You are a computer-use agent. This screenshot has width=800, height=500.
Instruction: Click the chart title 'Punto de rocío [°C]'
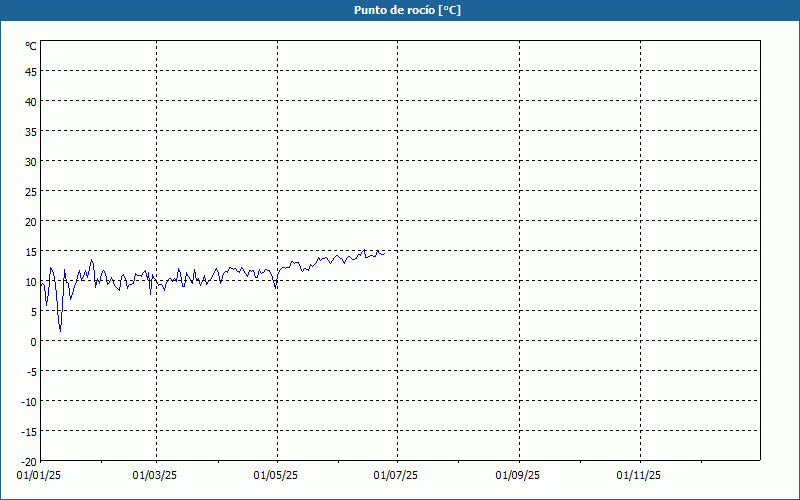407,10
